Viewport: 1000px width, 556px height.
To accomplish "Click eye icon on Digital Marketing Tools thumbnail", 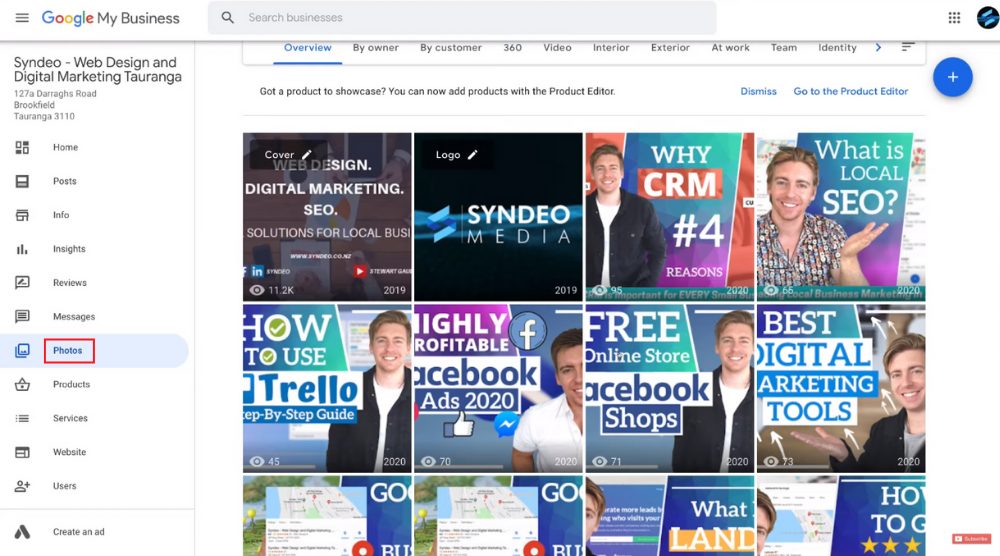I will pos(771,462).
